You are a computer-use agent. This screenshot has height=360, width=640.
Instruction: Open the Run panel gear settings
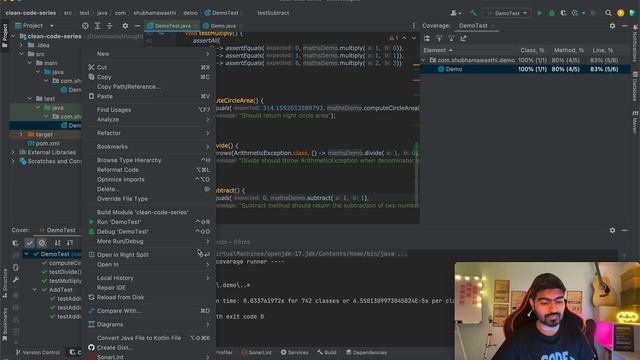612,230
